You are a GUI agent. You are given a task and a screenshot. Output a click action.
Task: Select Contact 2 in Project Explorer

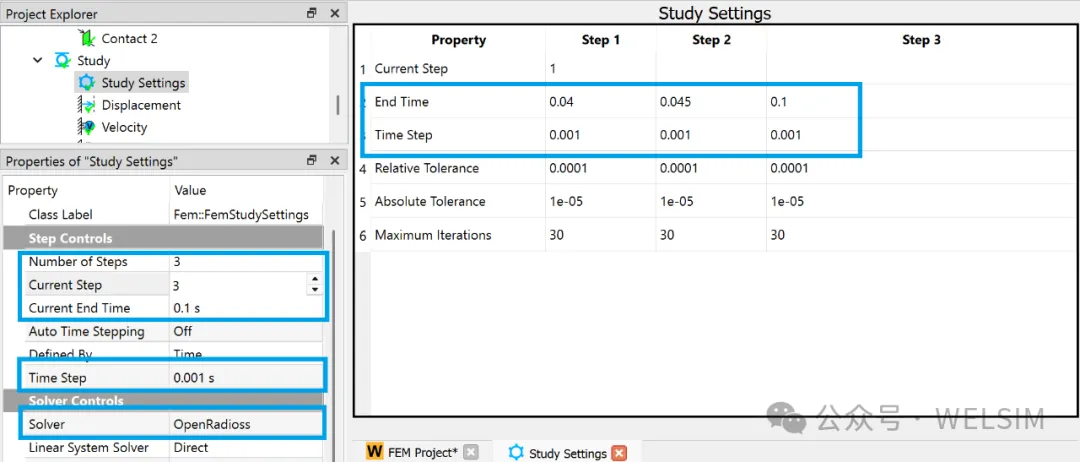tap(129, 39)
